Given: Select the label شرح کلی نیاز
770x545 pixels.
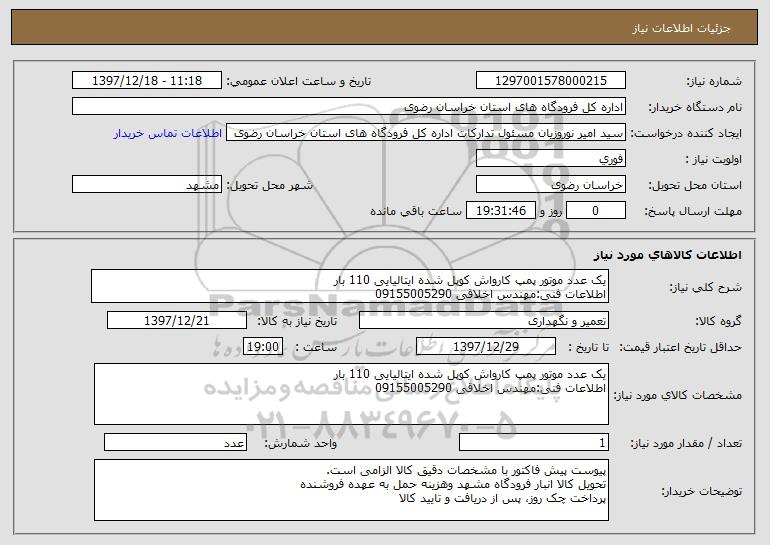Looking at the screenshot, I should pos(706,287).
